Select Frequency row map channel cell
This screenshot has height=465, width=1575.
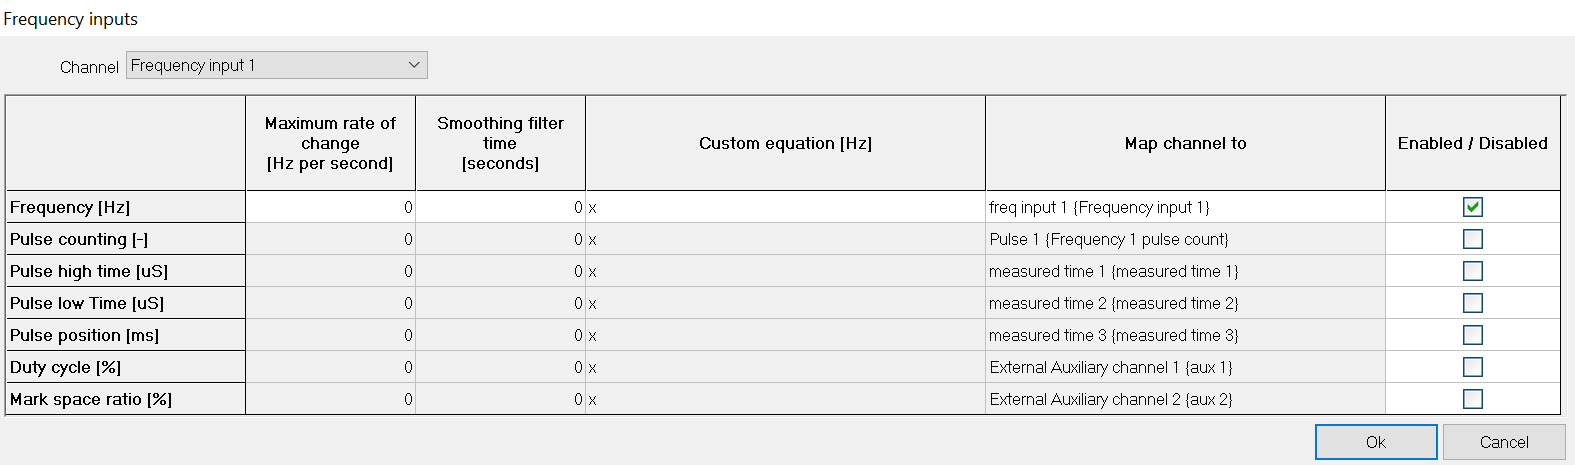point(1185,207)
